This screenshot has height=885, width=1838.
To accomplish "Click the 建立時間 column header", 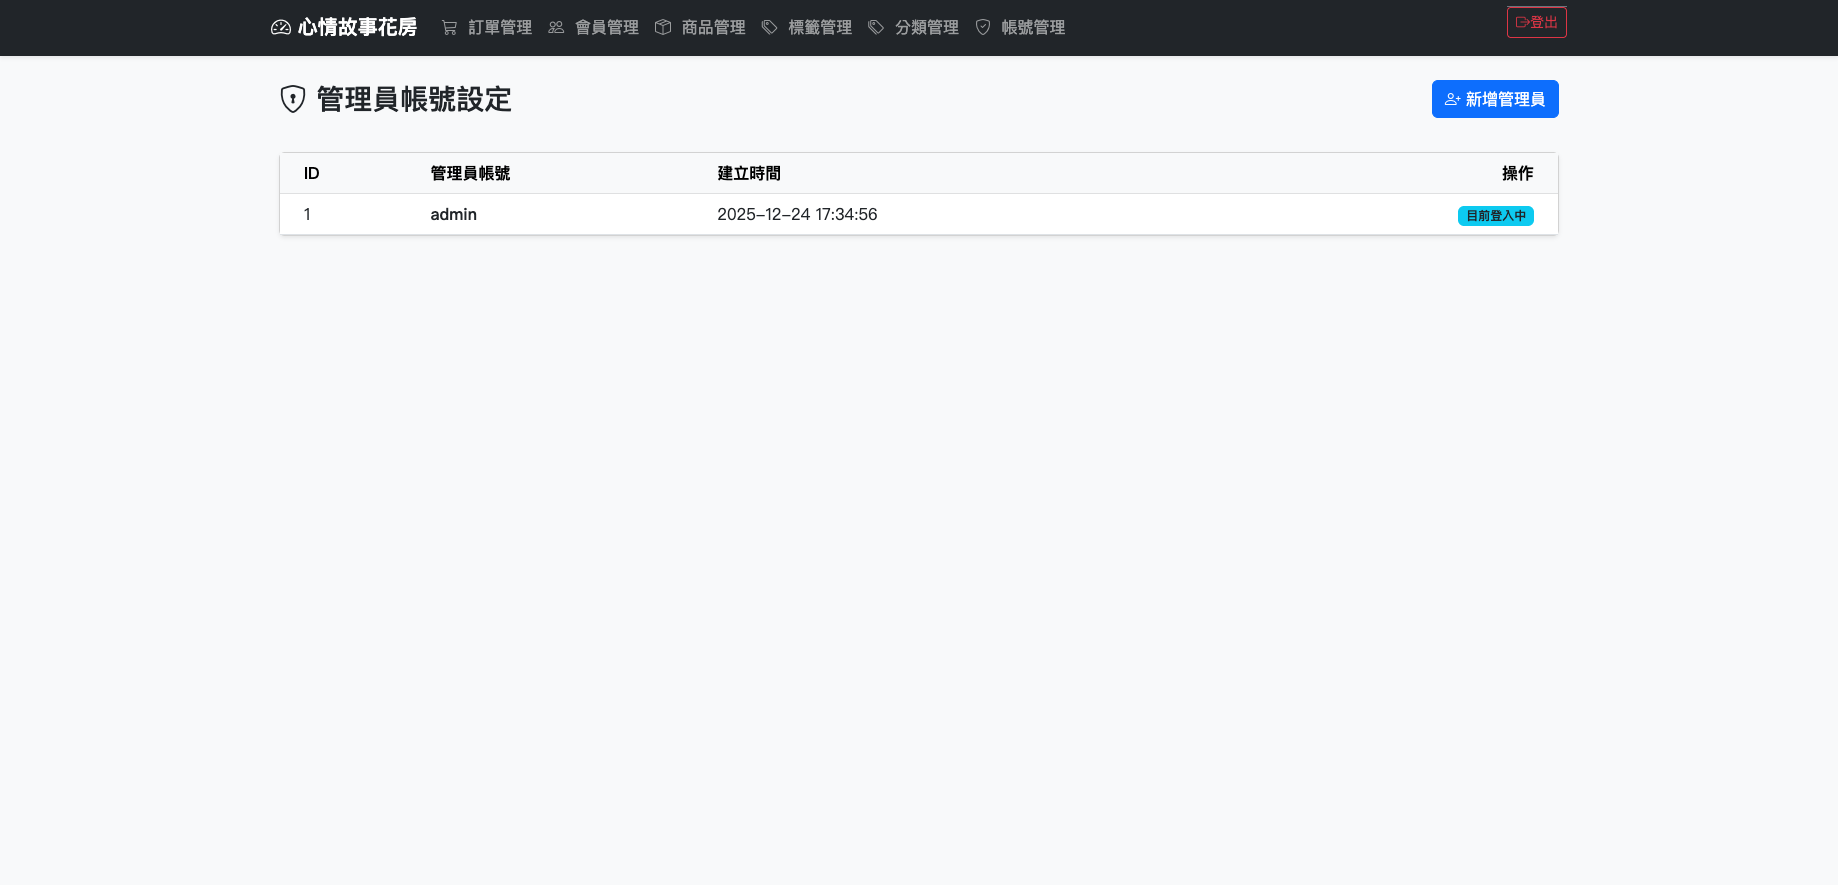I will click(x=748, y=174).
